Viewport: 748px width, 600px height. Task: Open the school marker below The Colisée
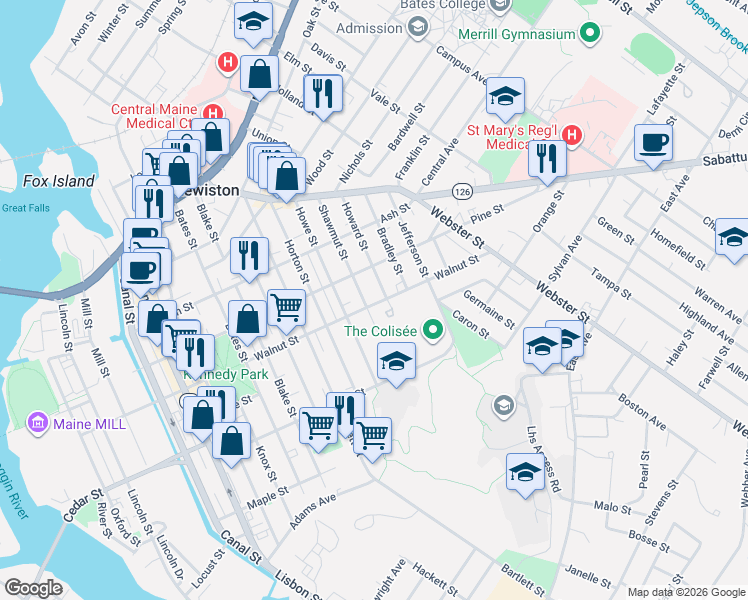tap(396, 363)
